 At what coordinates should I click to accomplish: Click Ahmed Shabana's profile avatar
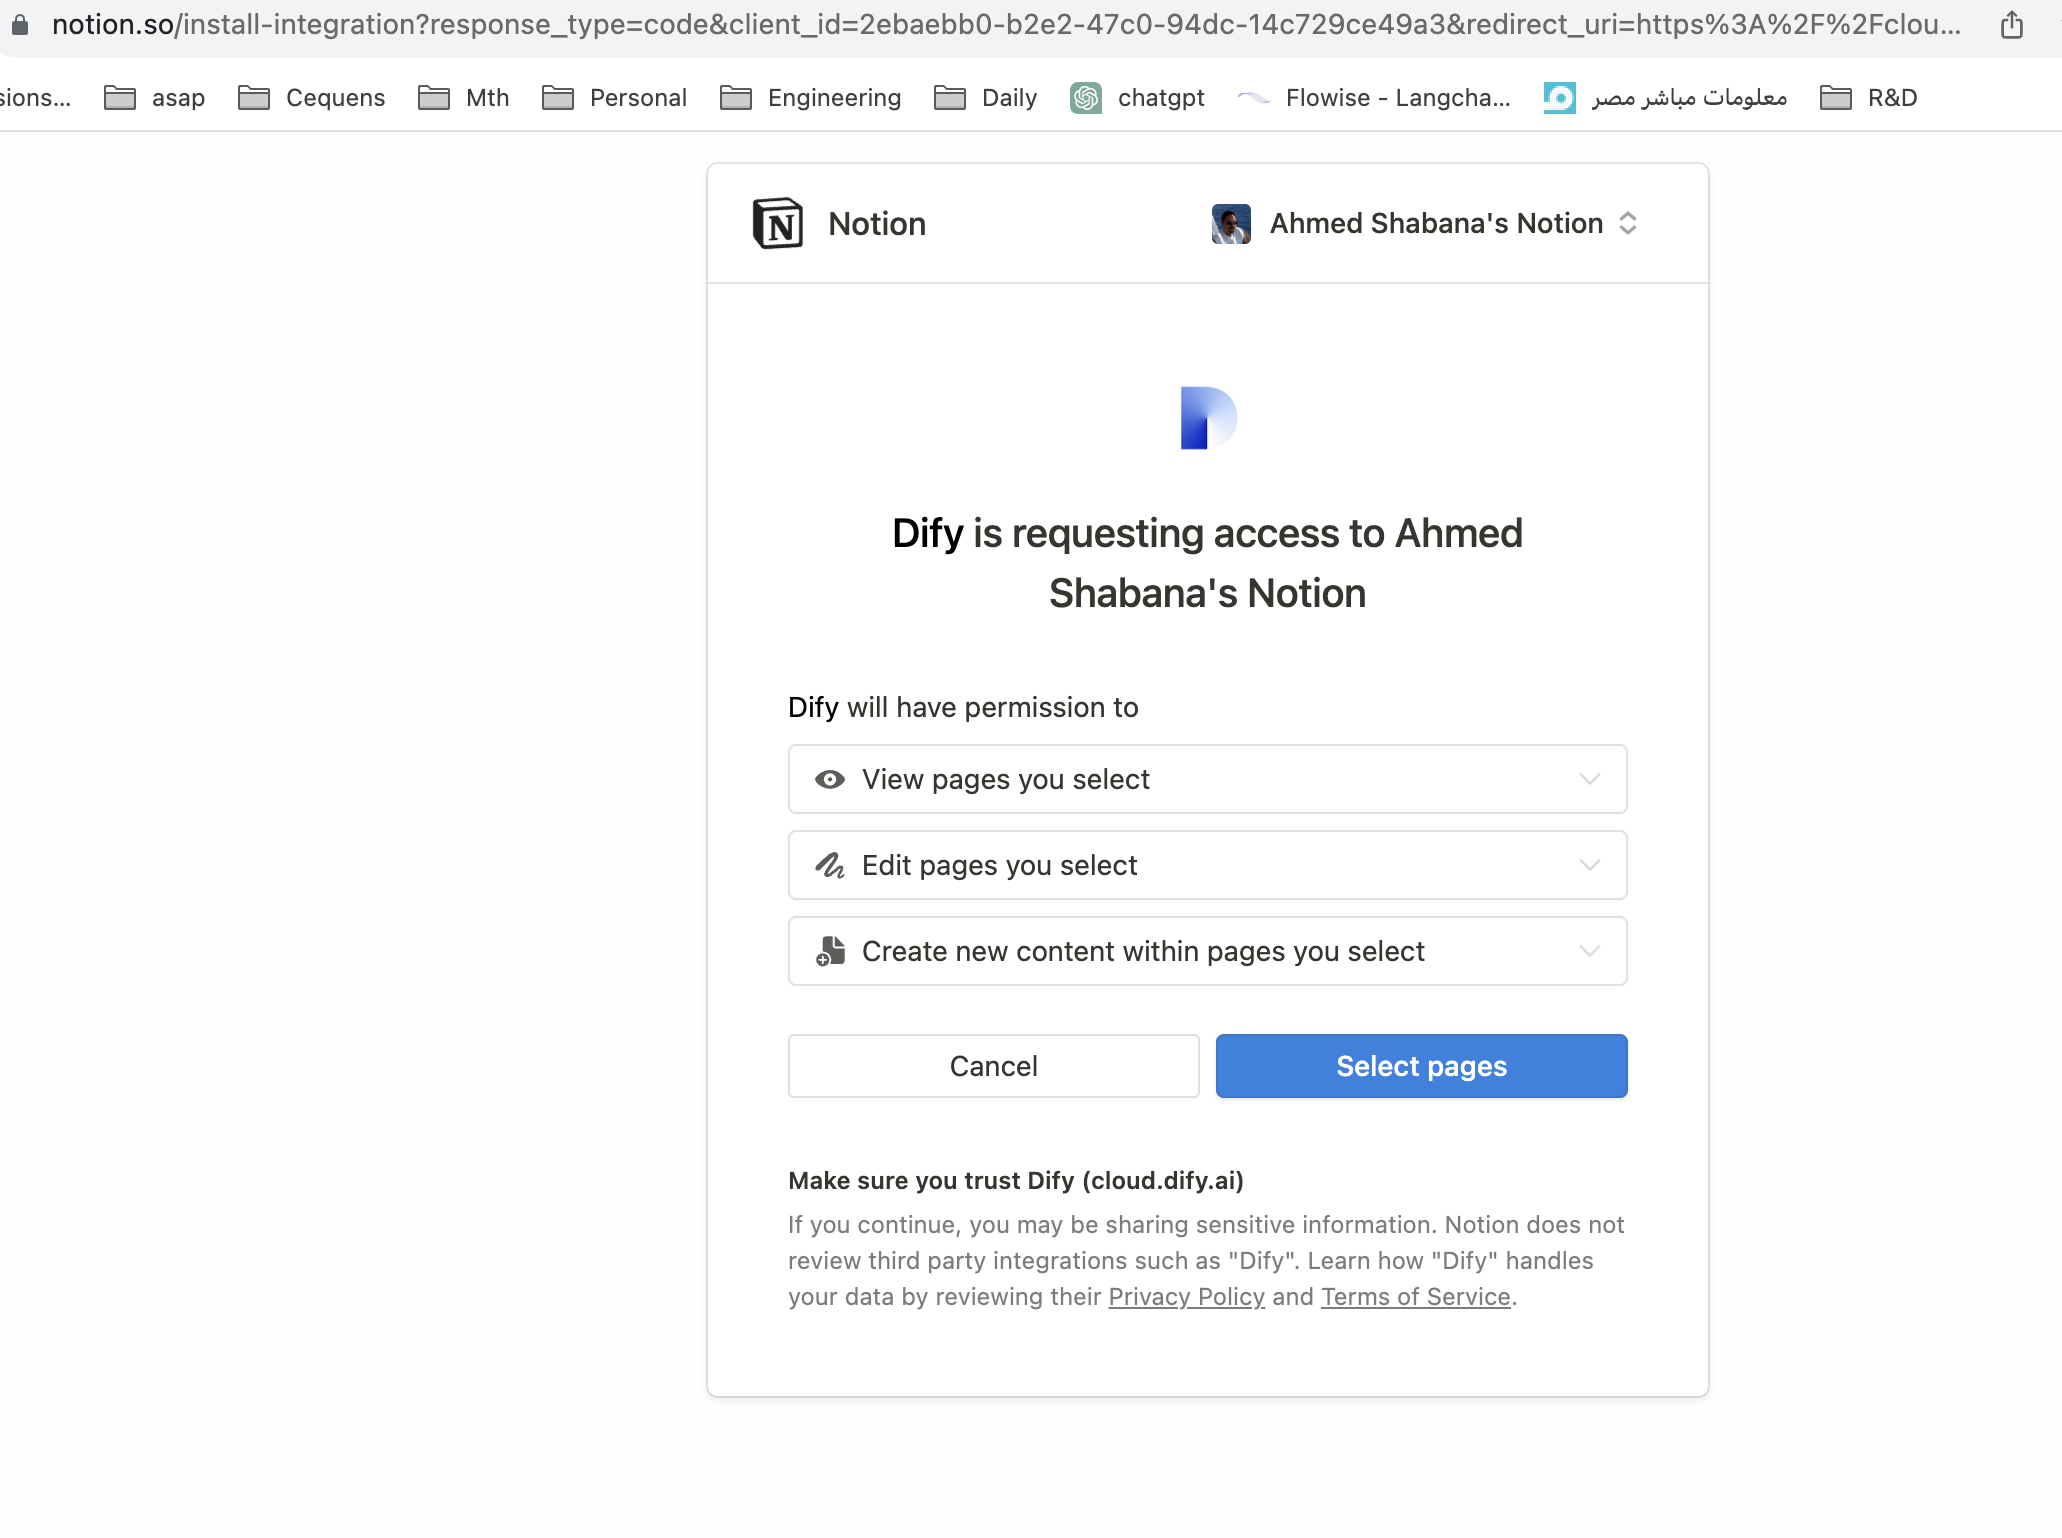pyautogui.click(x=1230, y=224)
